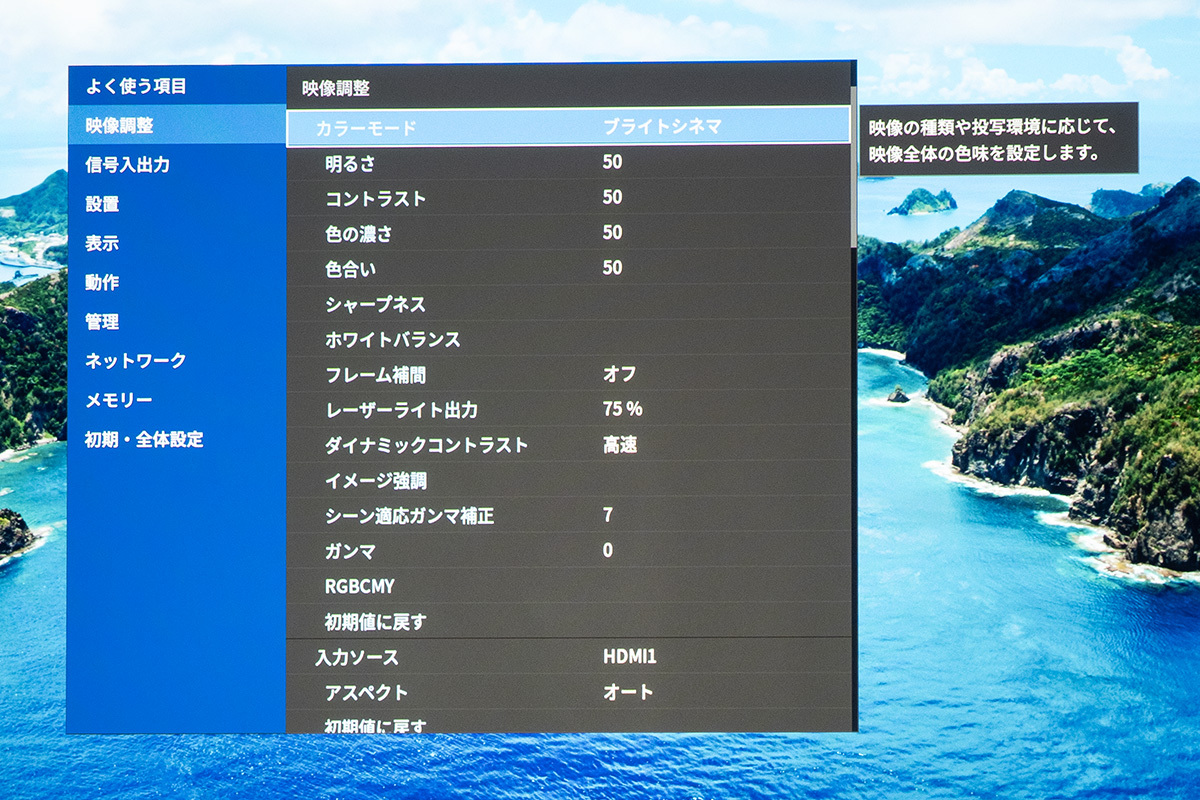
Task: Click the 50 value beside 色の濃さ
Action: click(612, 232)
